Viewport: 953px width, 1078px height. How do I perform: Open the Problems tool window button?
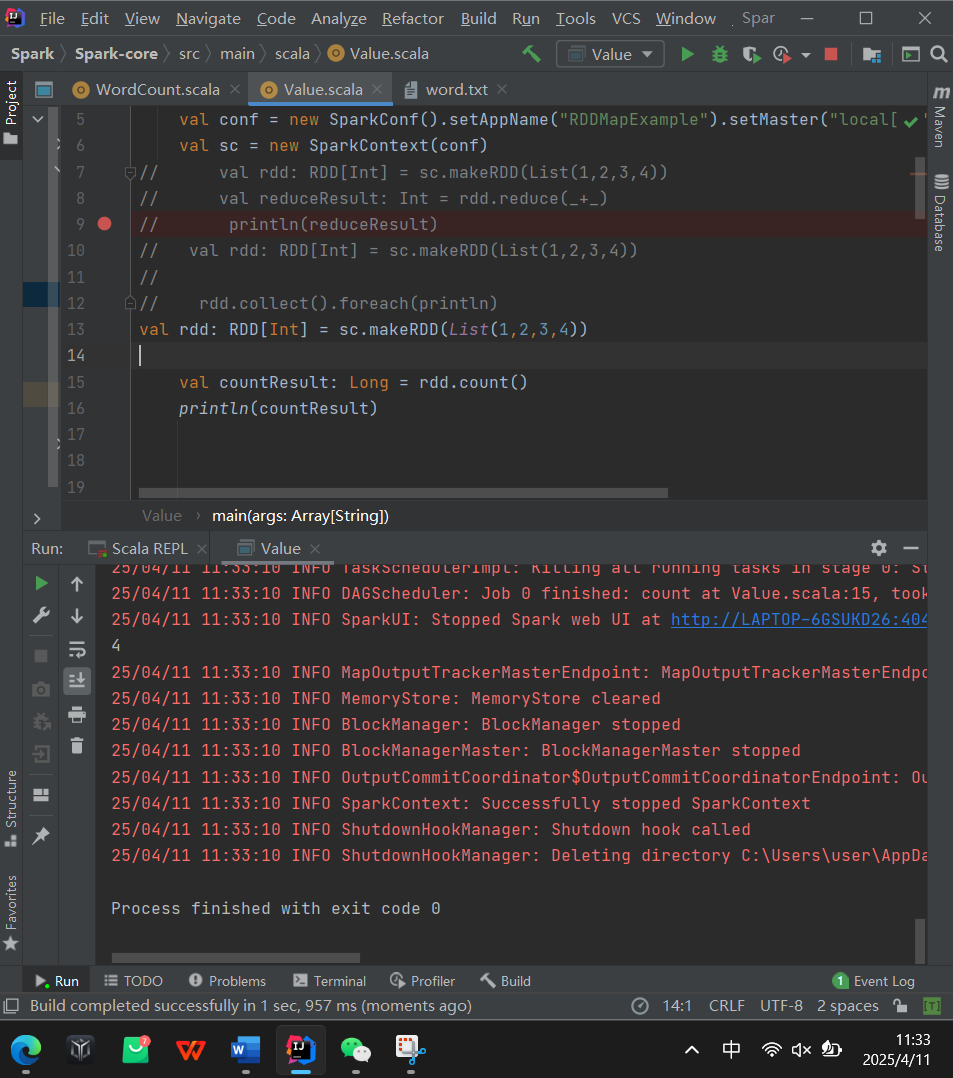(x=227, y=981)
